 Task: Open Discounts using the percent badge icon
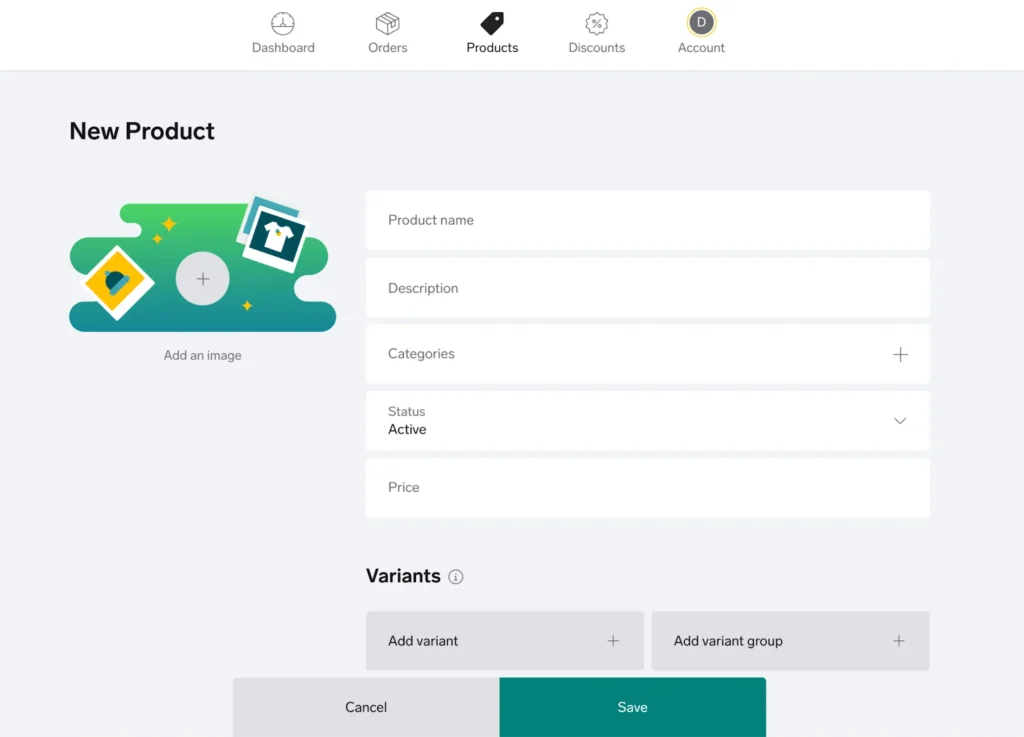click(x=596, y=21)
